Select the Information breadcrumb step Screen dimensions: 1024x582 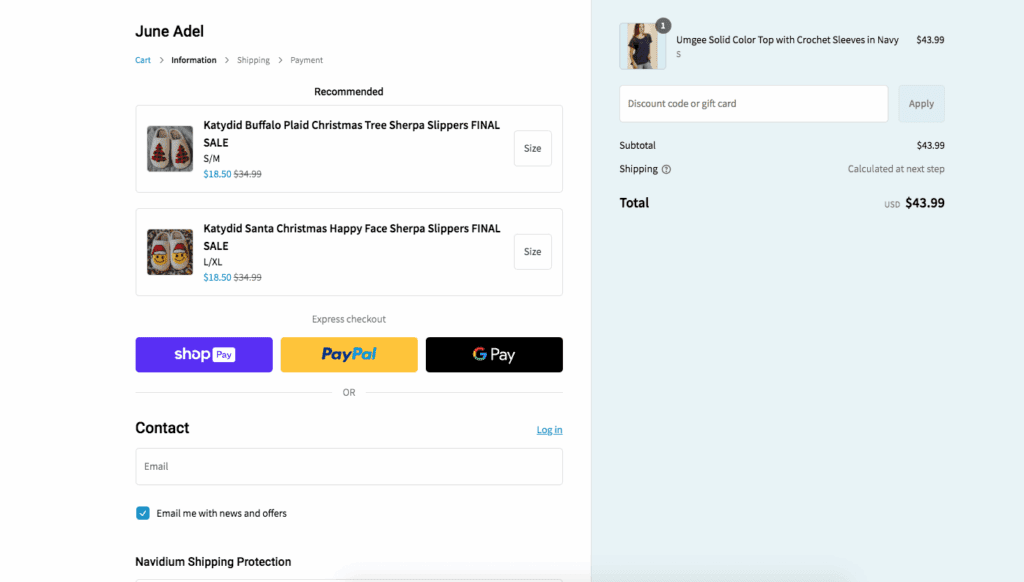pos(194,60)
